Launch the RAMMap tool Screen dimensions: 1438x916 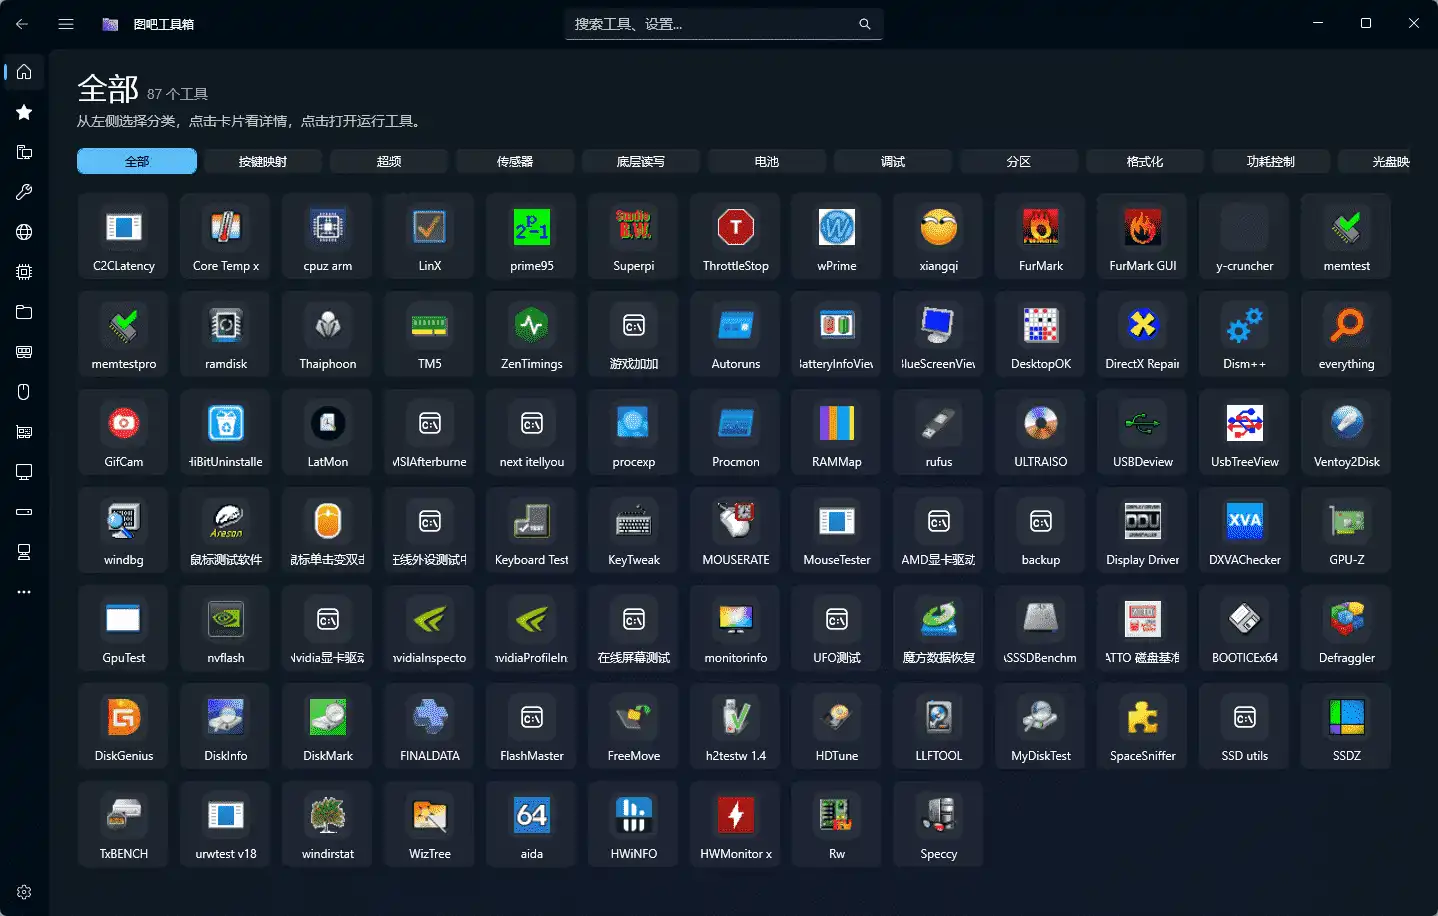click(837, 432)
